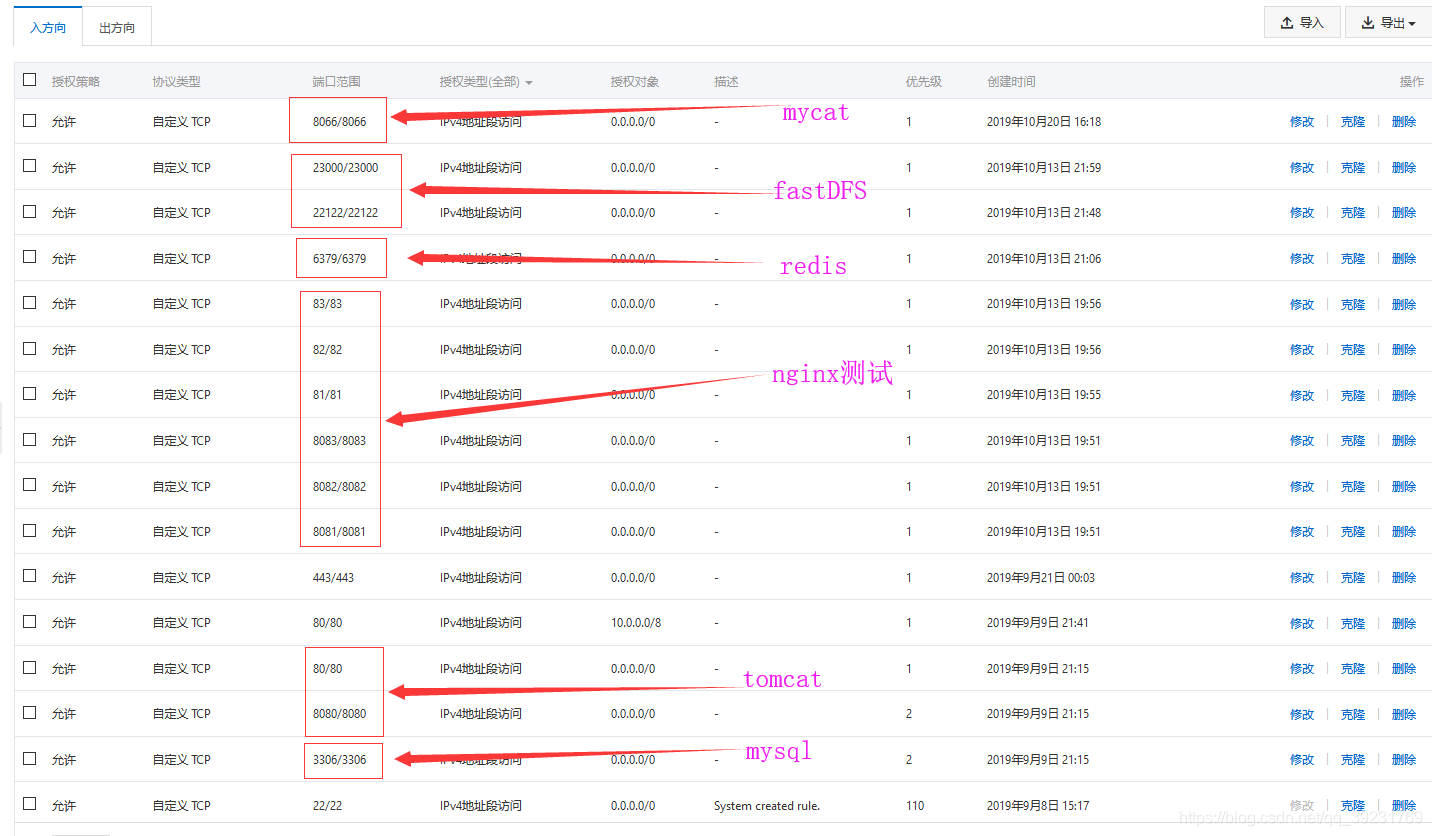This screenshot has width=1432, height=836.
Task: Click the 端口范围 column header
Action: pos(336,82)
